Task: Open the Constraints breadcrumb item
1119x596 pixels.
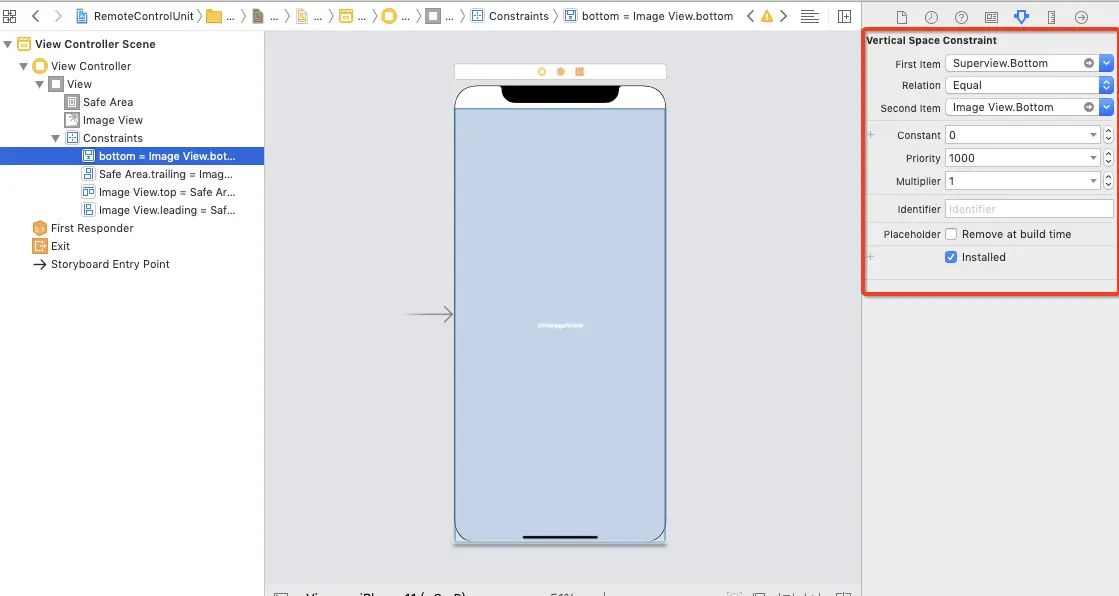Action: (510, 16)
